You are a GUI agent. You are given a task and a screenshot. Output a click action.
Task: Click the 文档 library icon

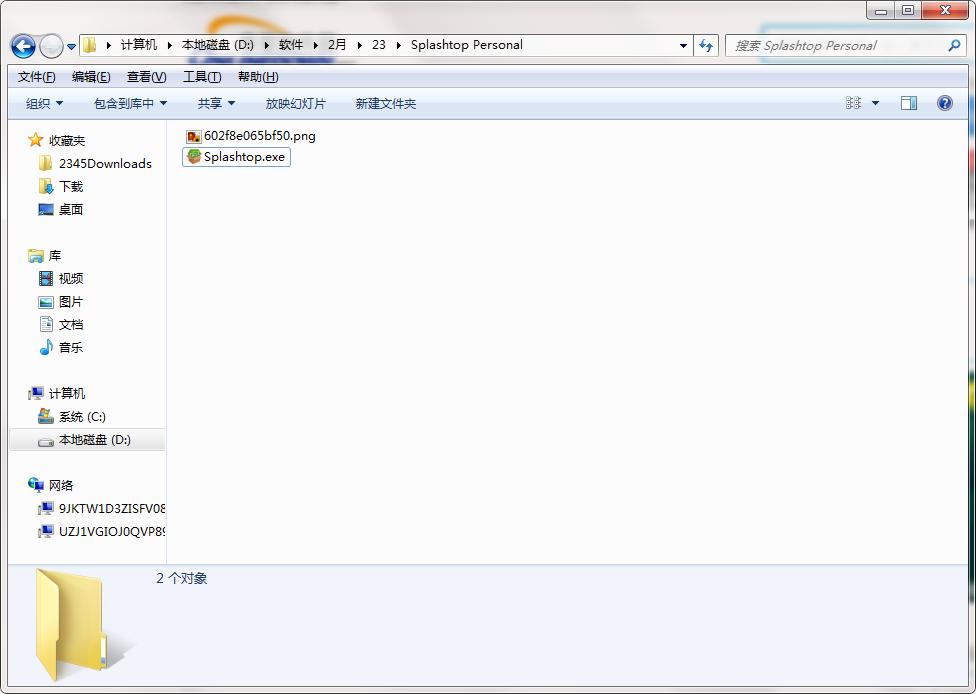(x=46, y=324)
